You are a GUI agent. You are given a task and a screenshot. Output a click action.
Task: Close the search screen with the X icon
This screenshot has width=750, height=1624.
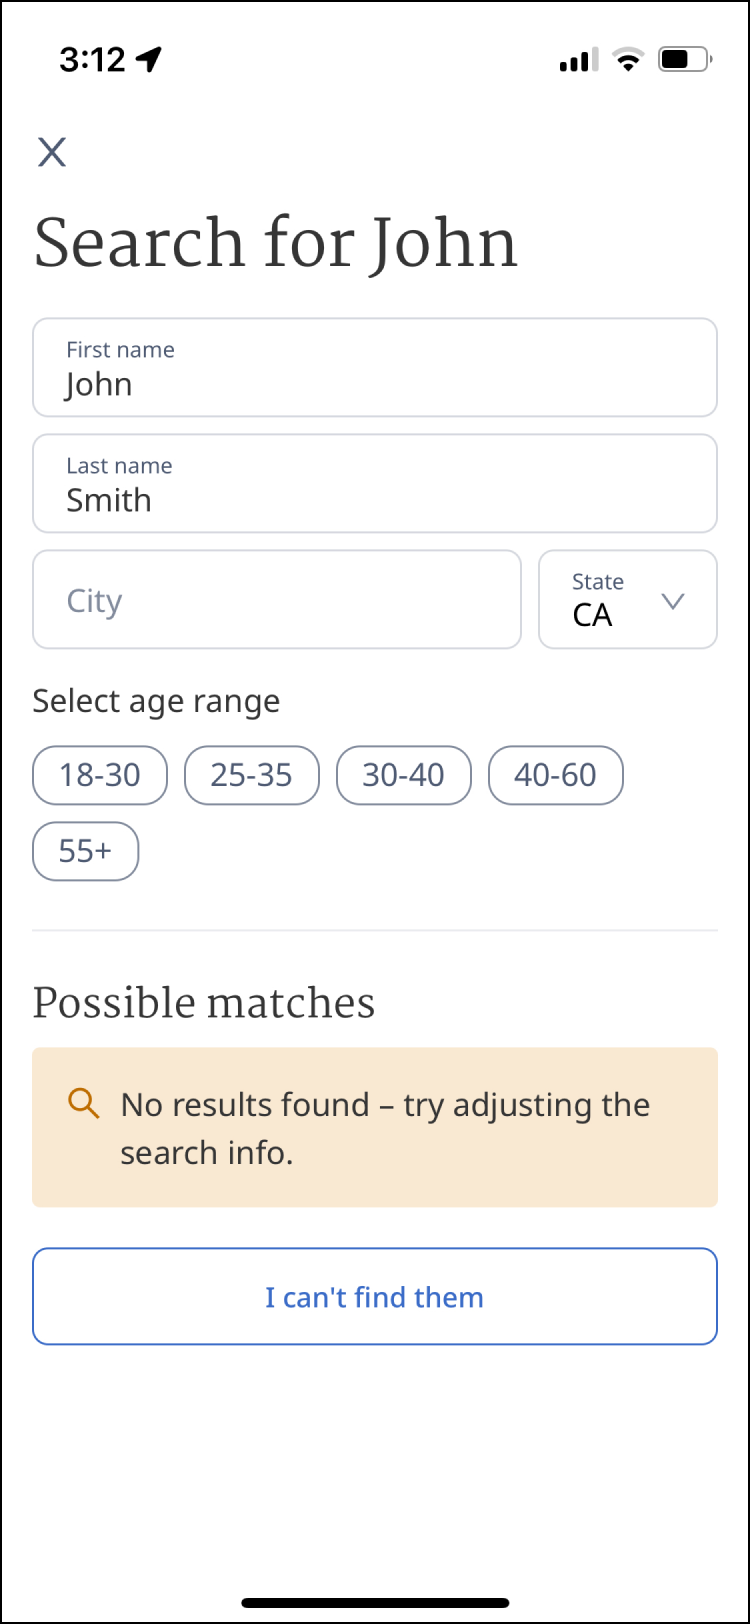(x=52, y=152)
